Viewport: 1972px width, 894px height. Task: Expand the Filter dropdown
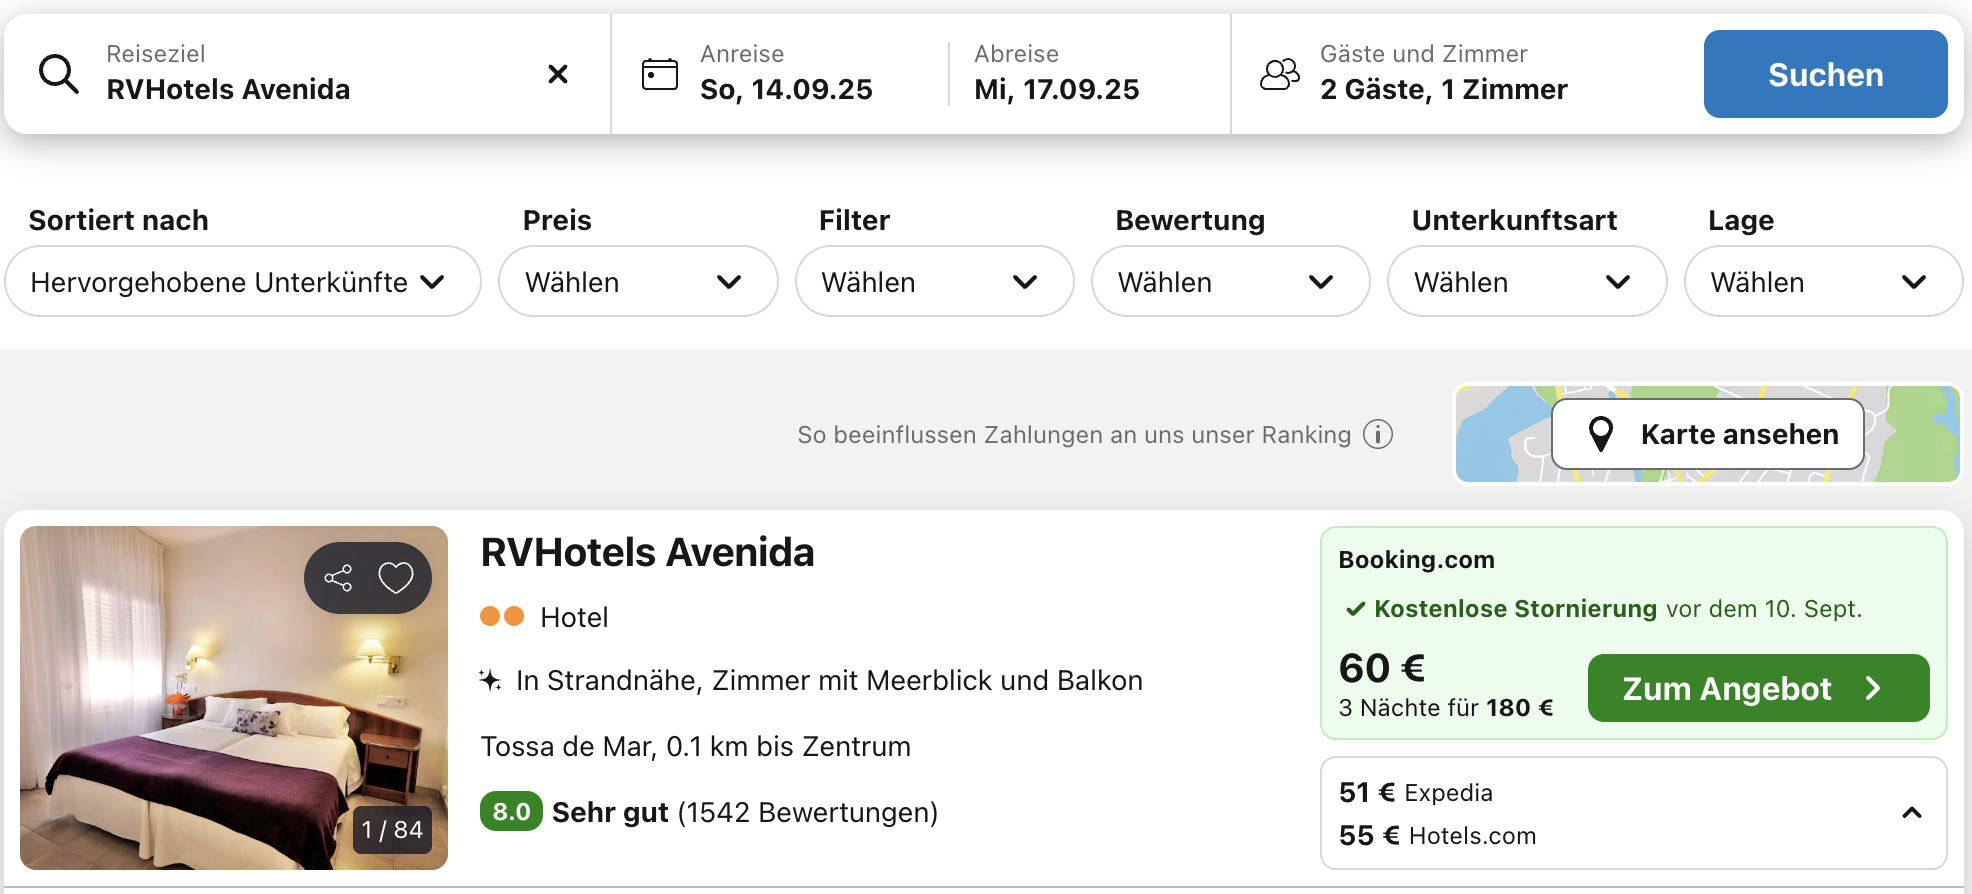pos(934,282)
